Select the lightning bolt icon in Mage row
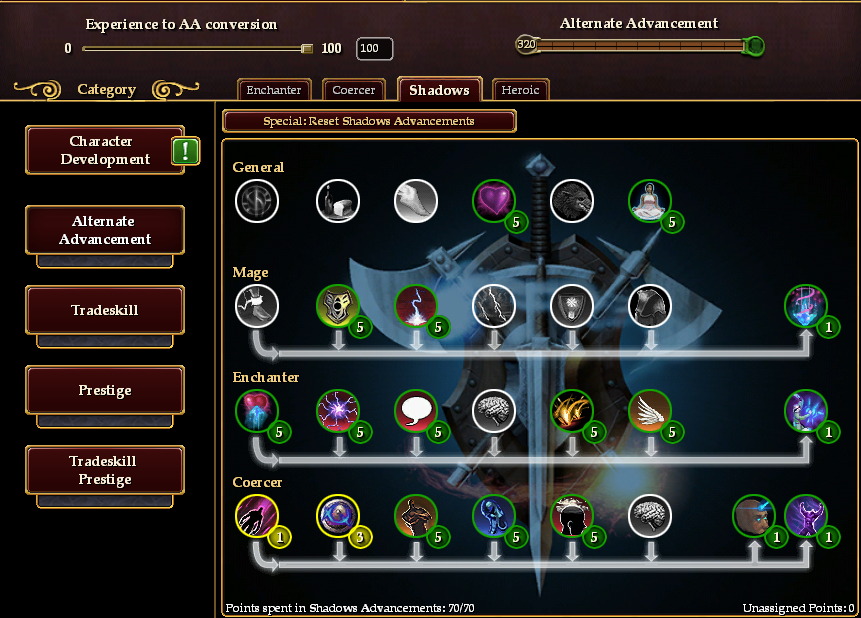 coord(494,305)
